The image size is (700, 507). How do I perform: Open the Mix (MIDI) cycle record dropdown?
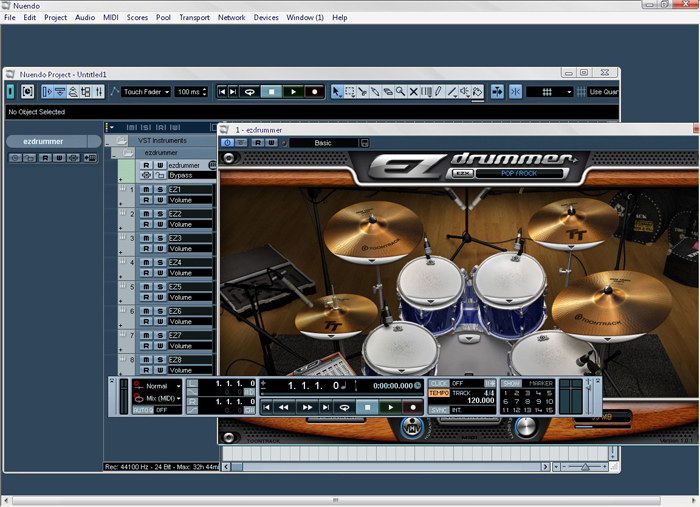coord(163,398)
